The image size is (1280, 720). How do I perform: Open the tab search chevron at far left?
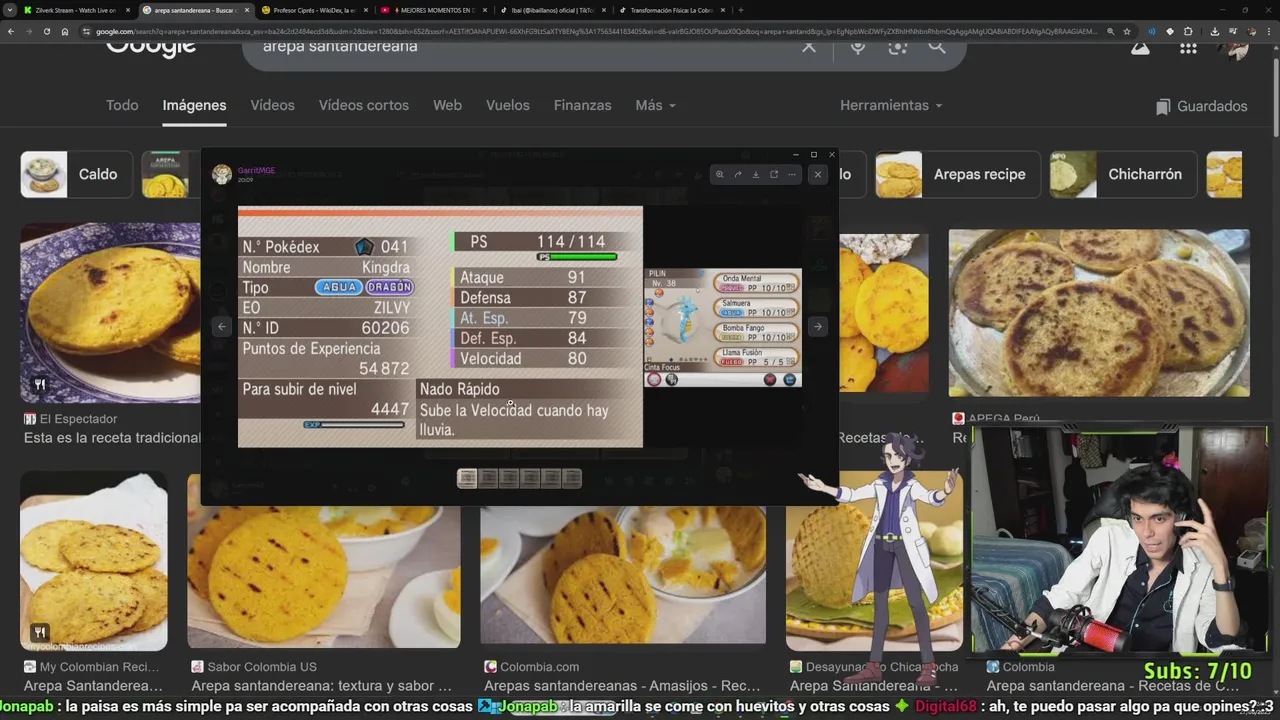[x=11, y=10]
